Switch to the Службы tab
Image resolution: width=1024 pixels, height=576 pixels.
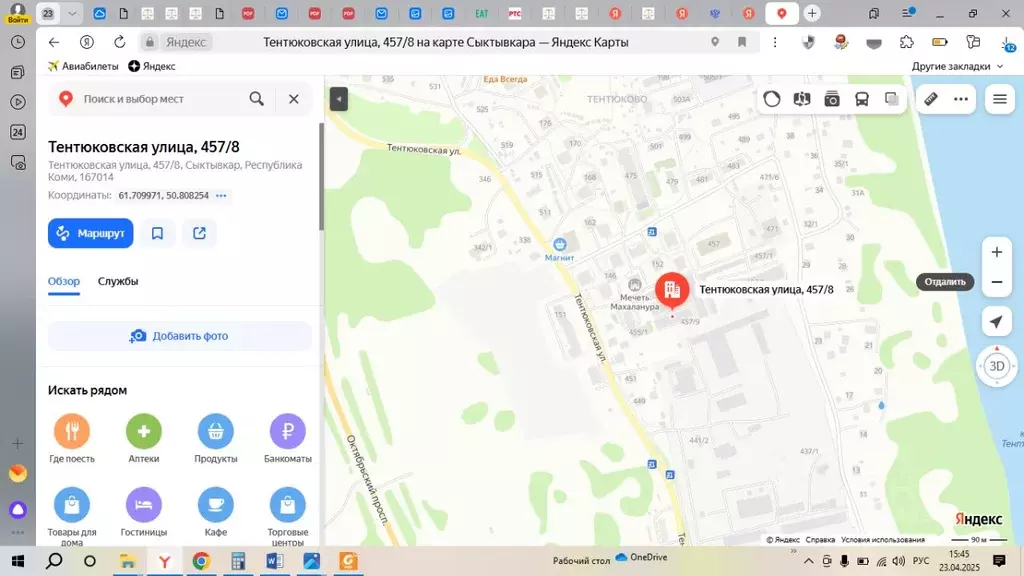pyautogui.click(x=118, y=281)
